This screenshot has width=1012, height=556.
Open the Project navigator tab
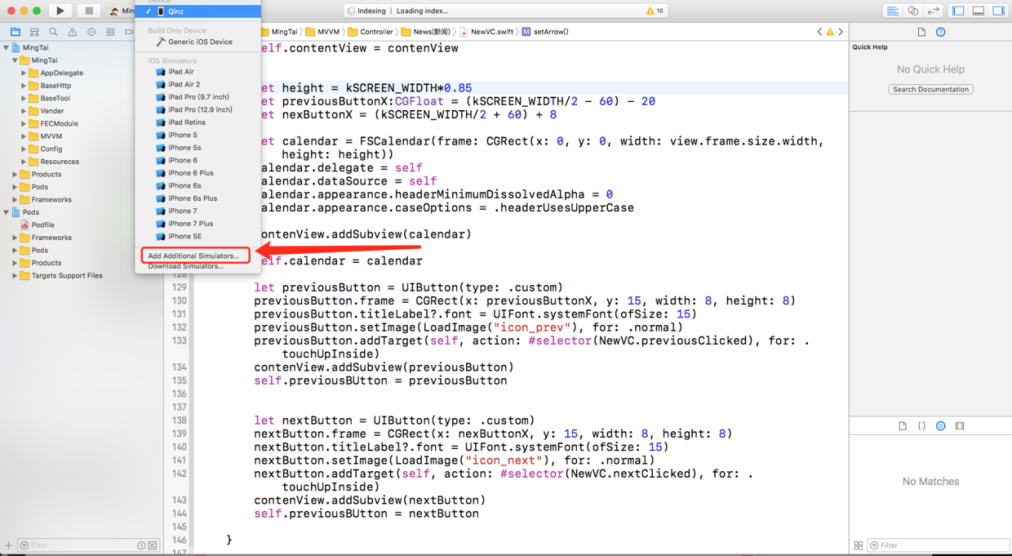pos(15,32)
